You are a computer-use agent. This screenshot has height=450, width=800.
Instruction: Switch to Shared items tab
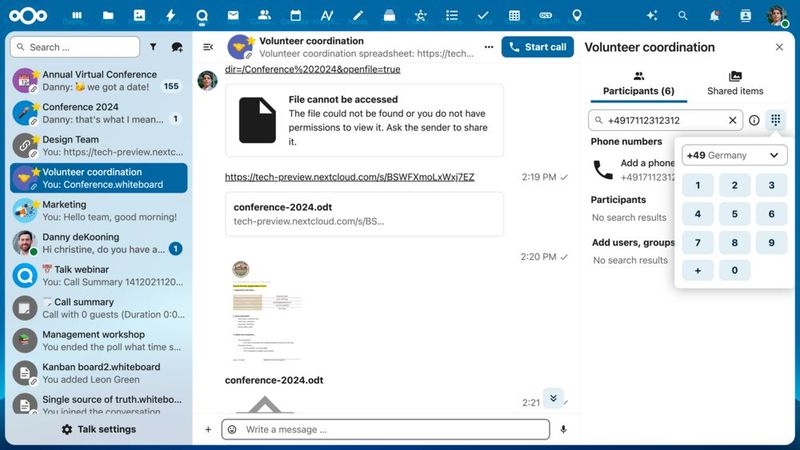click(x=735, y=84)
